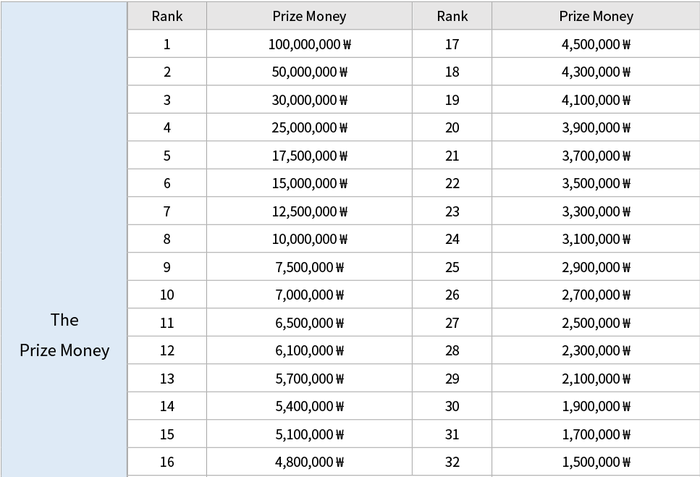Select the 4,500,000₩ prize cell
700x477 pixels.
597,44
